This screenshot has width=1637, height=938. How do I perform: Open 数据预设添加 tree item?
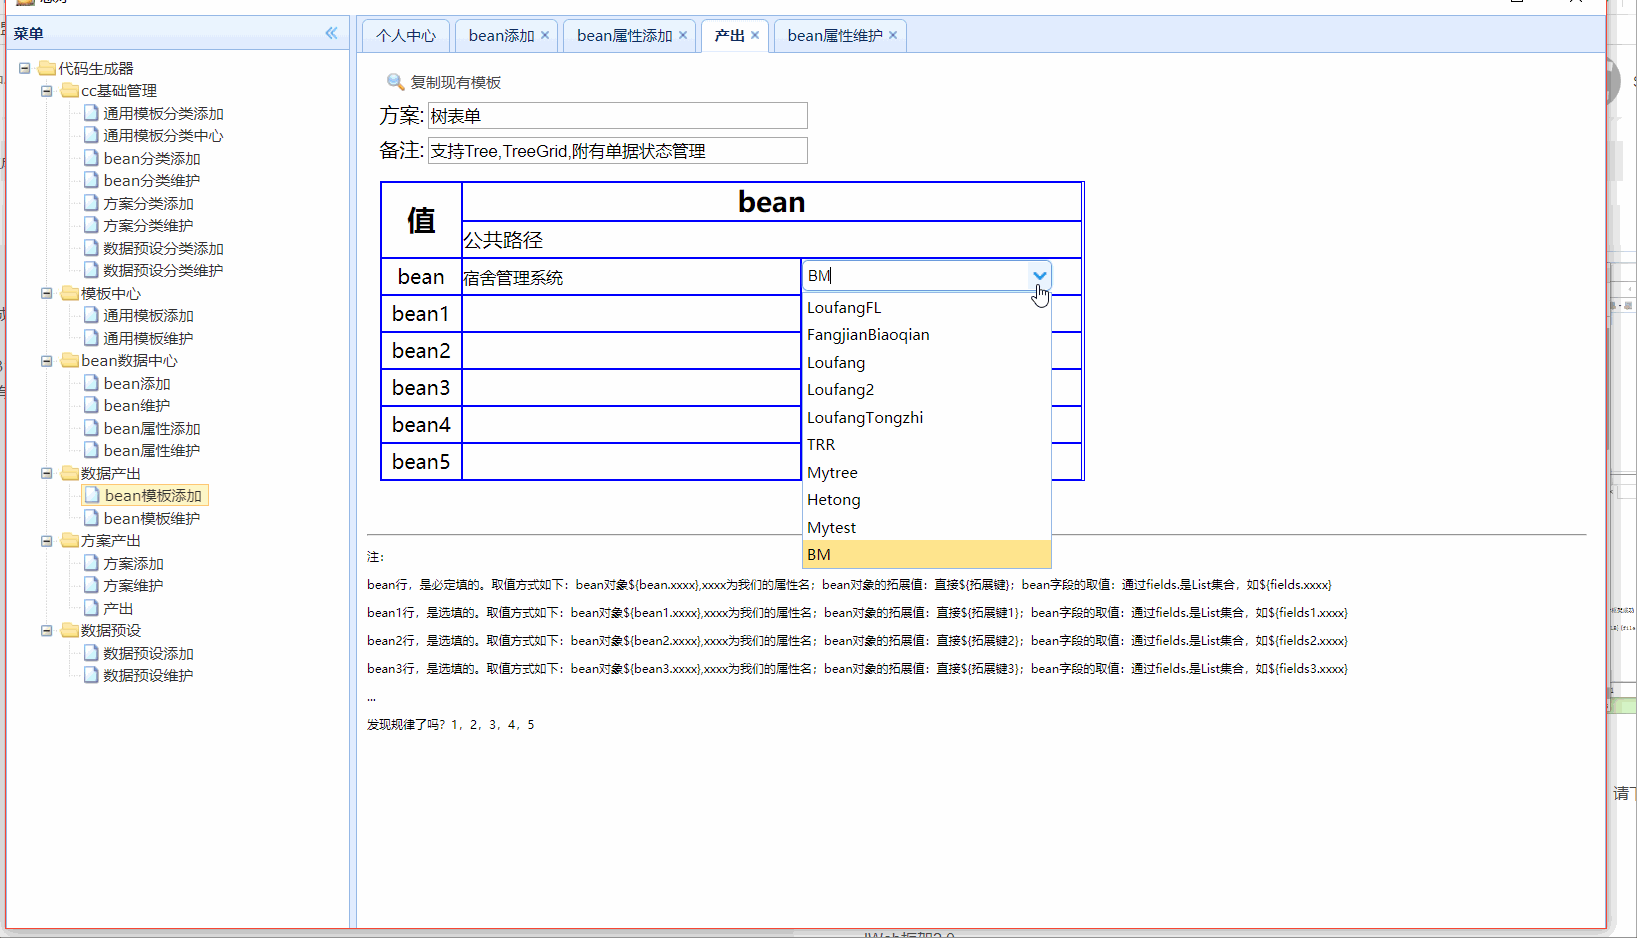(148, 654)
